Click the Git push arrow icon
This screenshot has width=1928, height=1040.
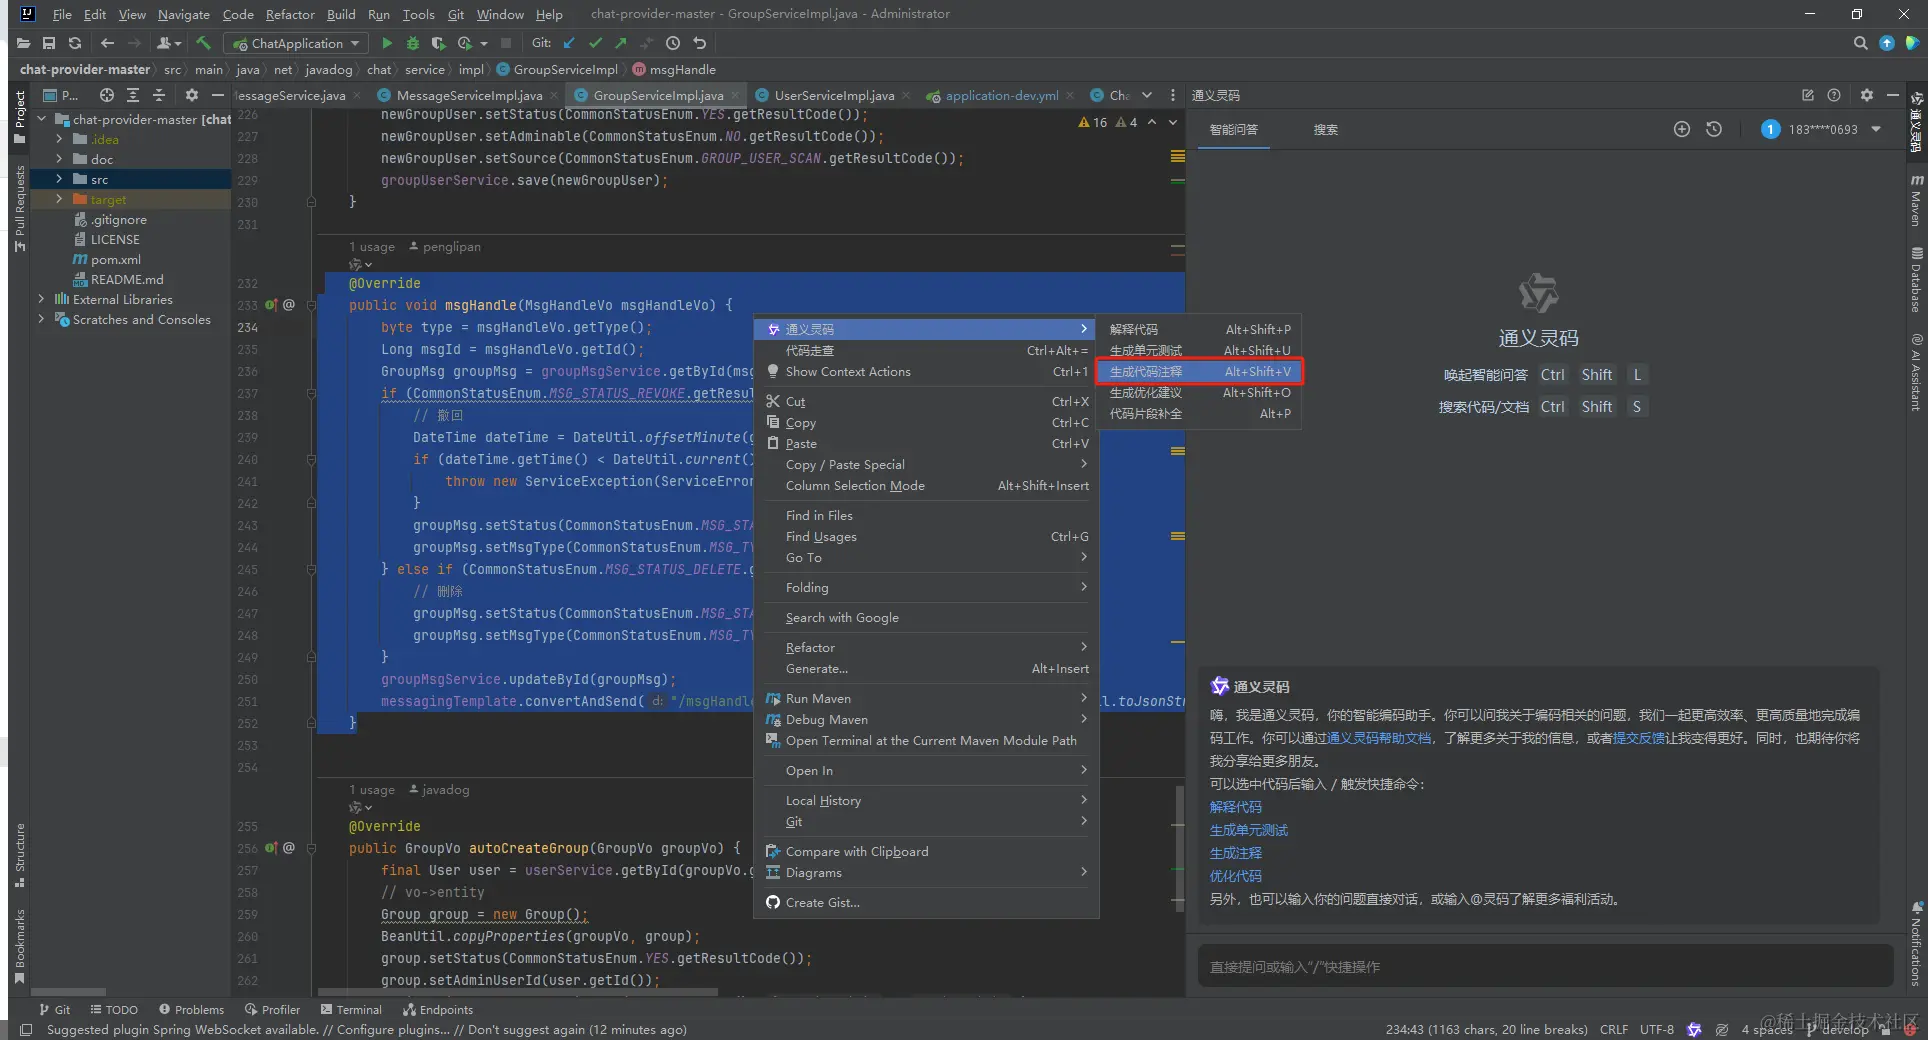(621, 43)
